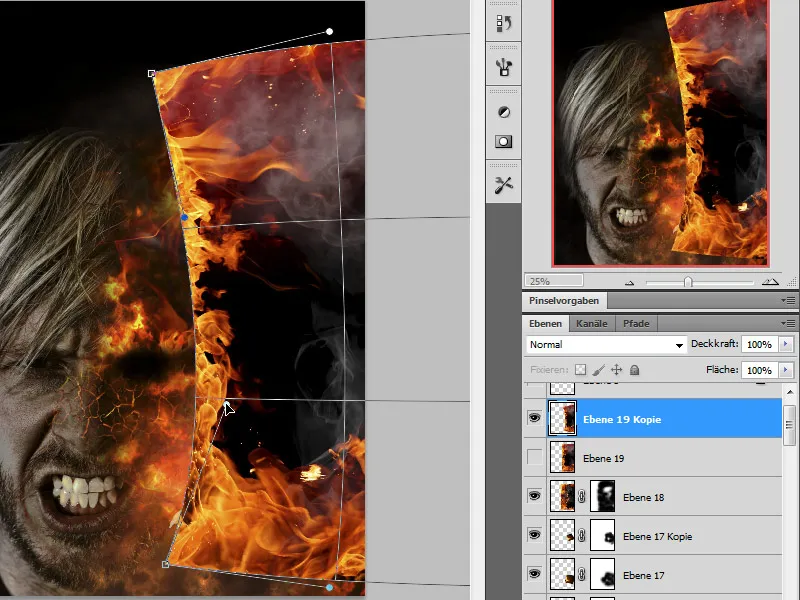Click the Fläche 100% value field
The image size is (800, 600).
pos(759,370)
